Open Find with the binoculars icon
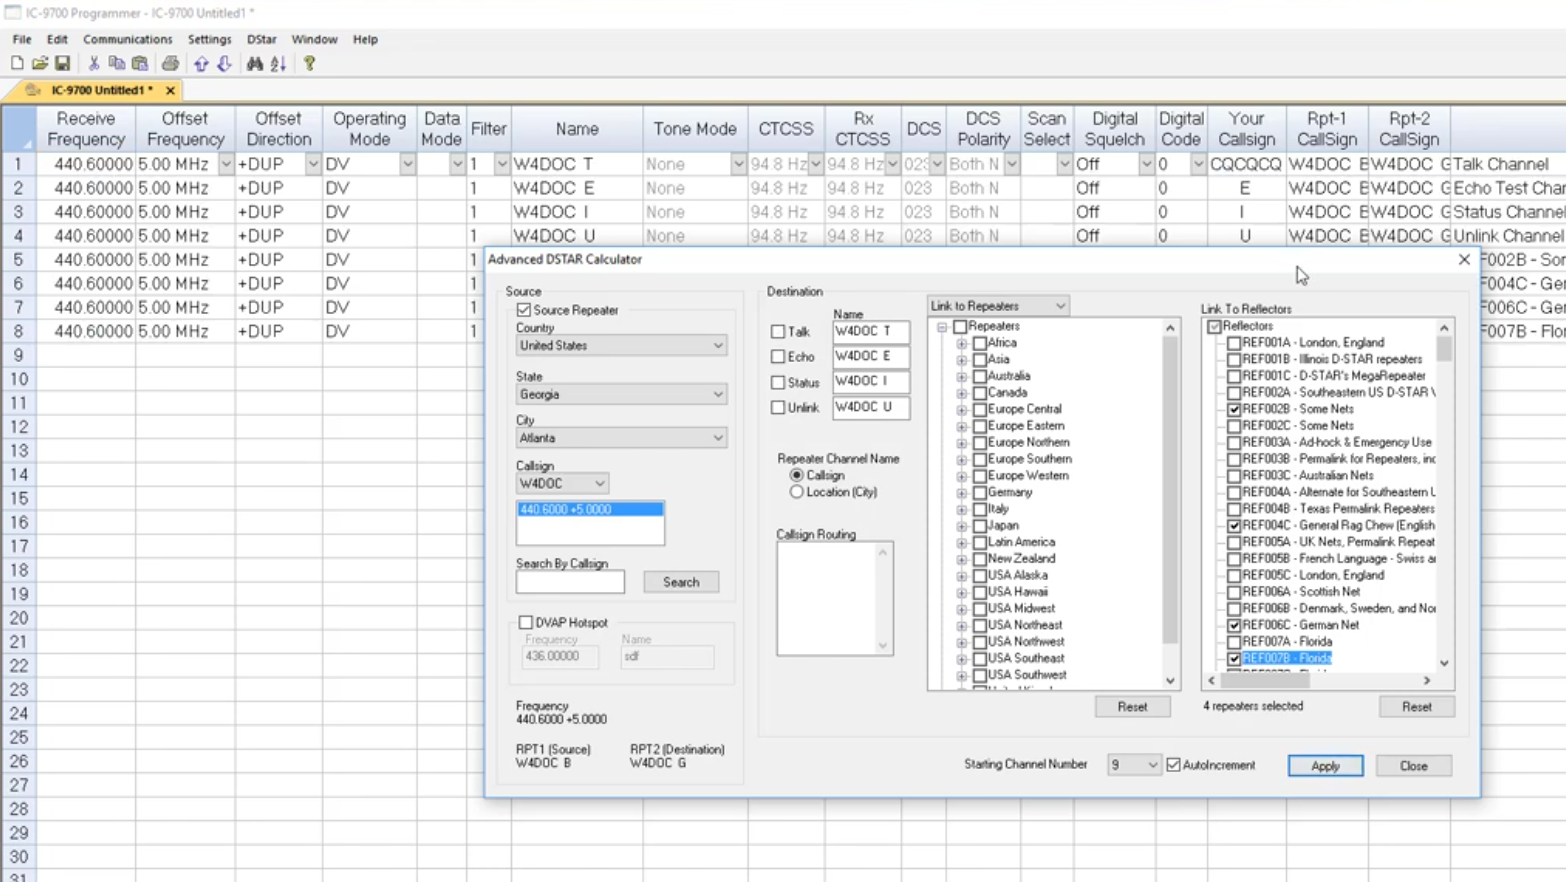The image size is (1566, 882). click(255, 63)
